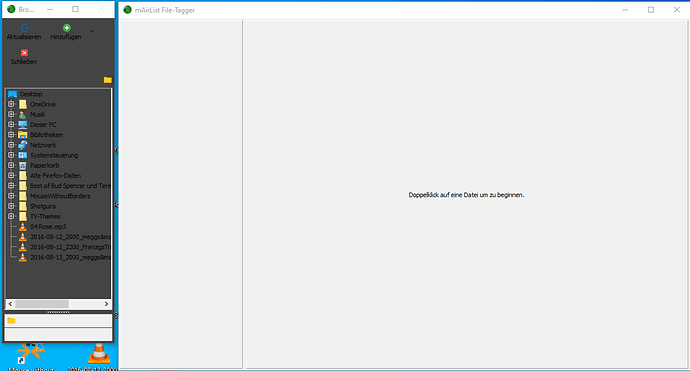
Task: Click the mAirList File-Tagger title icon
Action: tap(128, 10)
